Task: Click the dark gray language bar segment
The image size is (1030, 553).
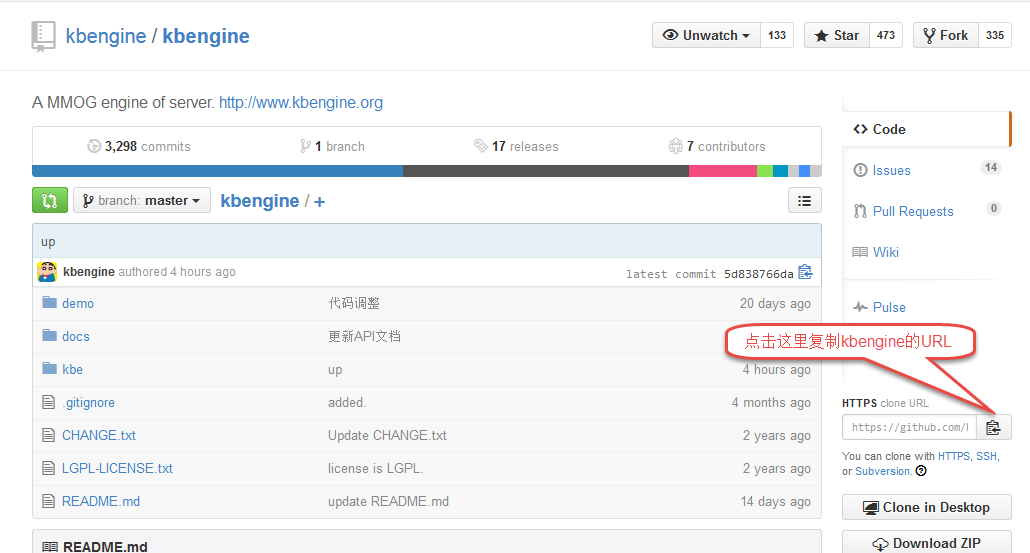Action: tap(546, 171)
